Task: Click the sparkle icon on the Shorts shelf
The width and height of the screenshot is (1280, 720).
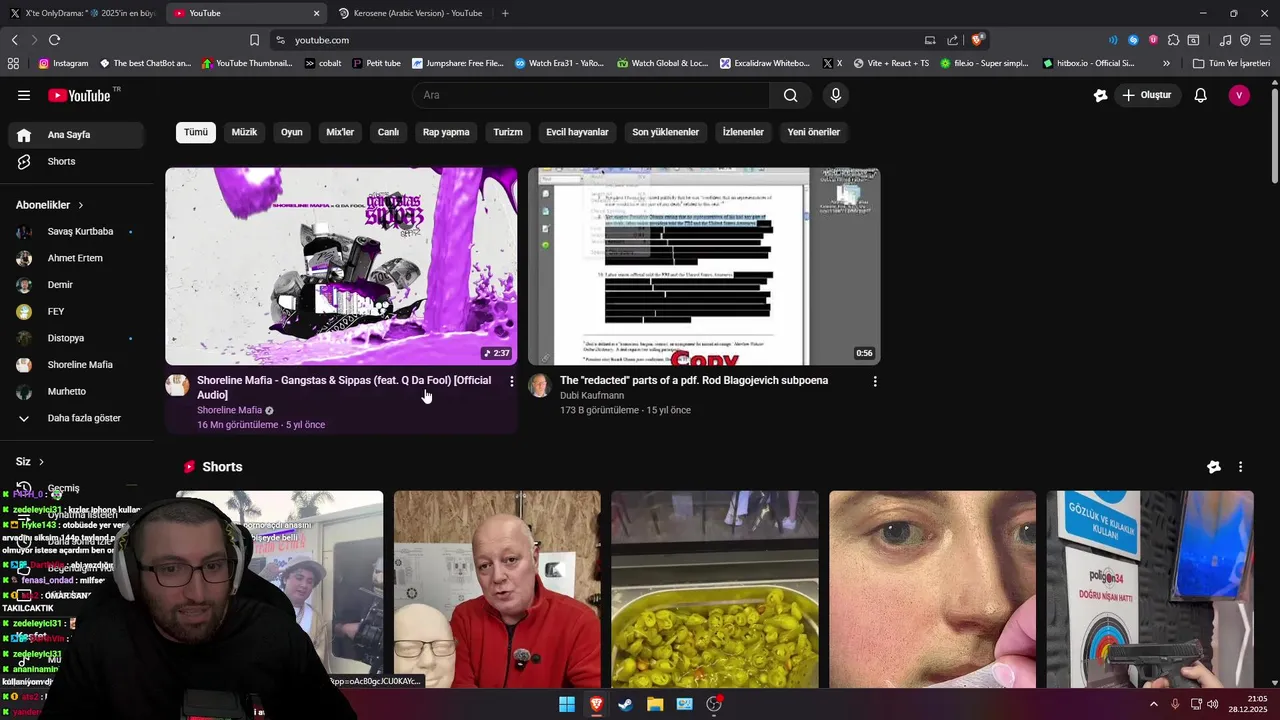Action: pos(1214,467)
